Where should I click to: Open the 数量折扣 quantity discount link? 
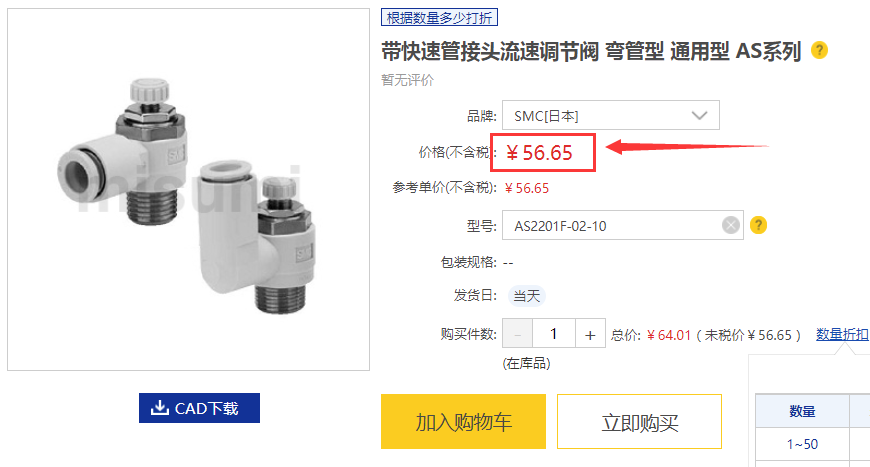tap(842, 334)
